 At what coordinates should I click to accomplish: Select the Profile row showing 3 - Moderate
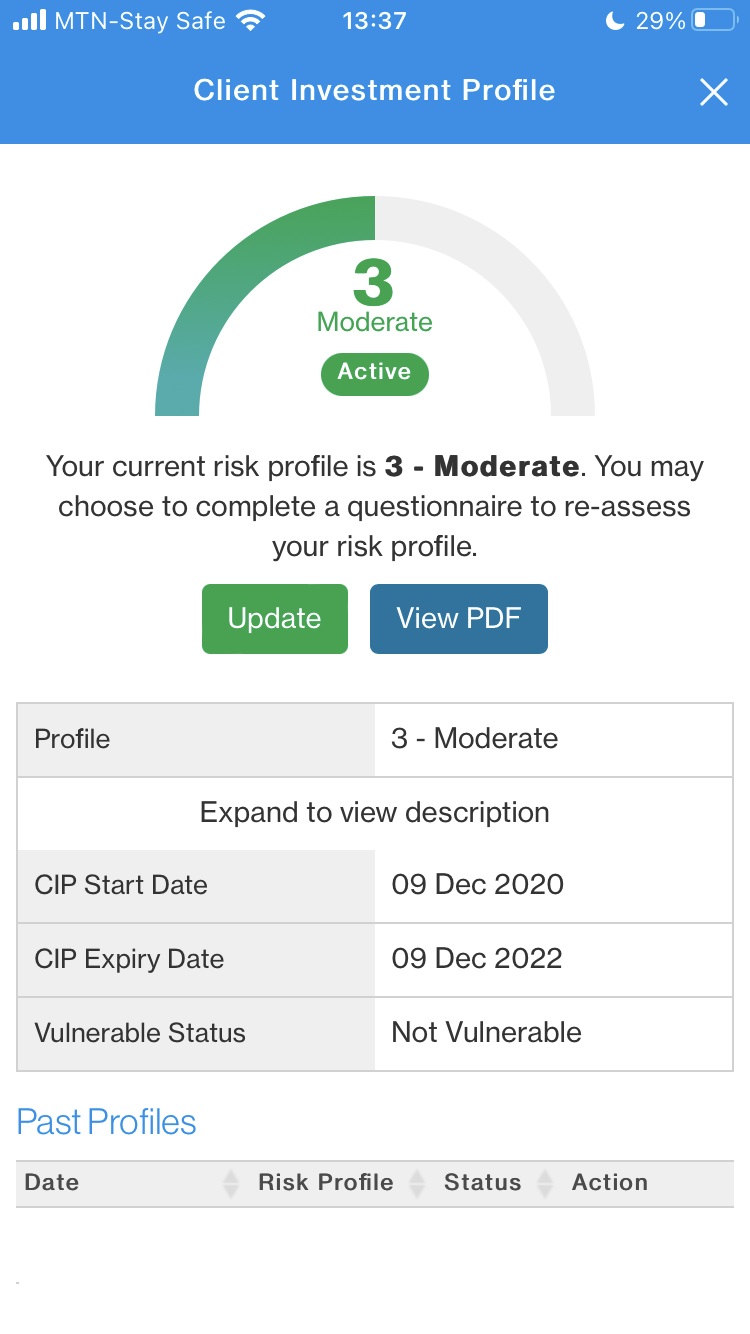click(x=374, y=739)
